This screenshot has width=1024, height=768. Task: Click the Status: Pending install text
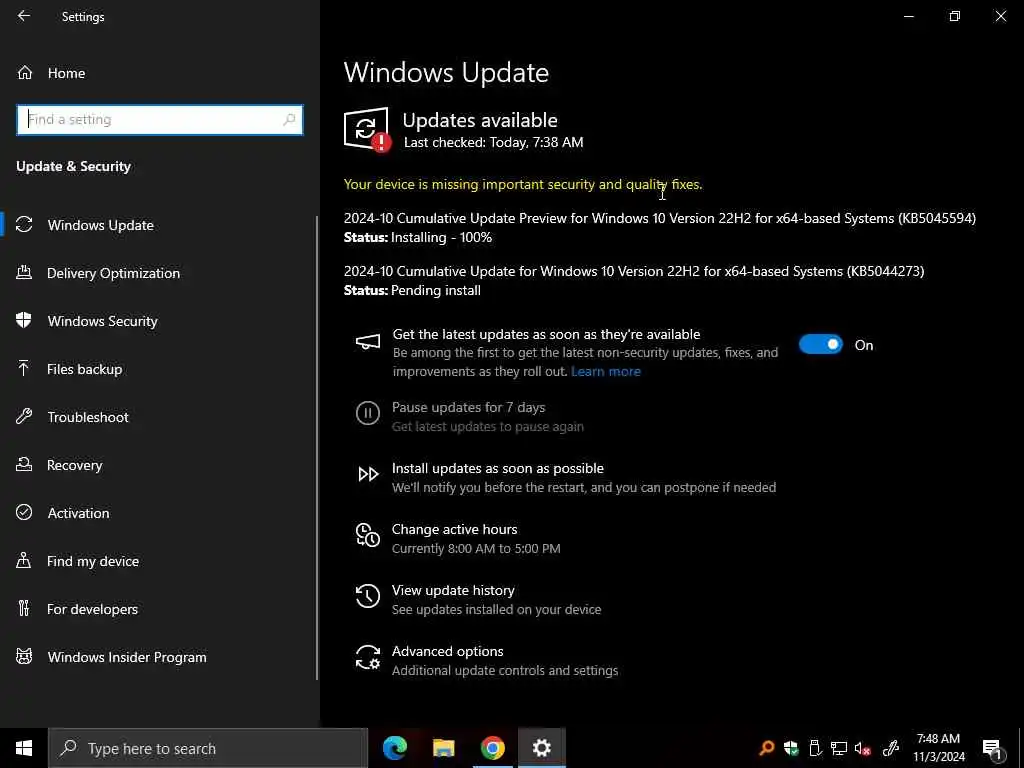pyautogui.click(x=412, y=290)
